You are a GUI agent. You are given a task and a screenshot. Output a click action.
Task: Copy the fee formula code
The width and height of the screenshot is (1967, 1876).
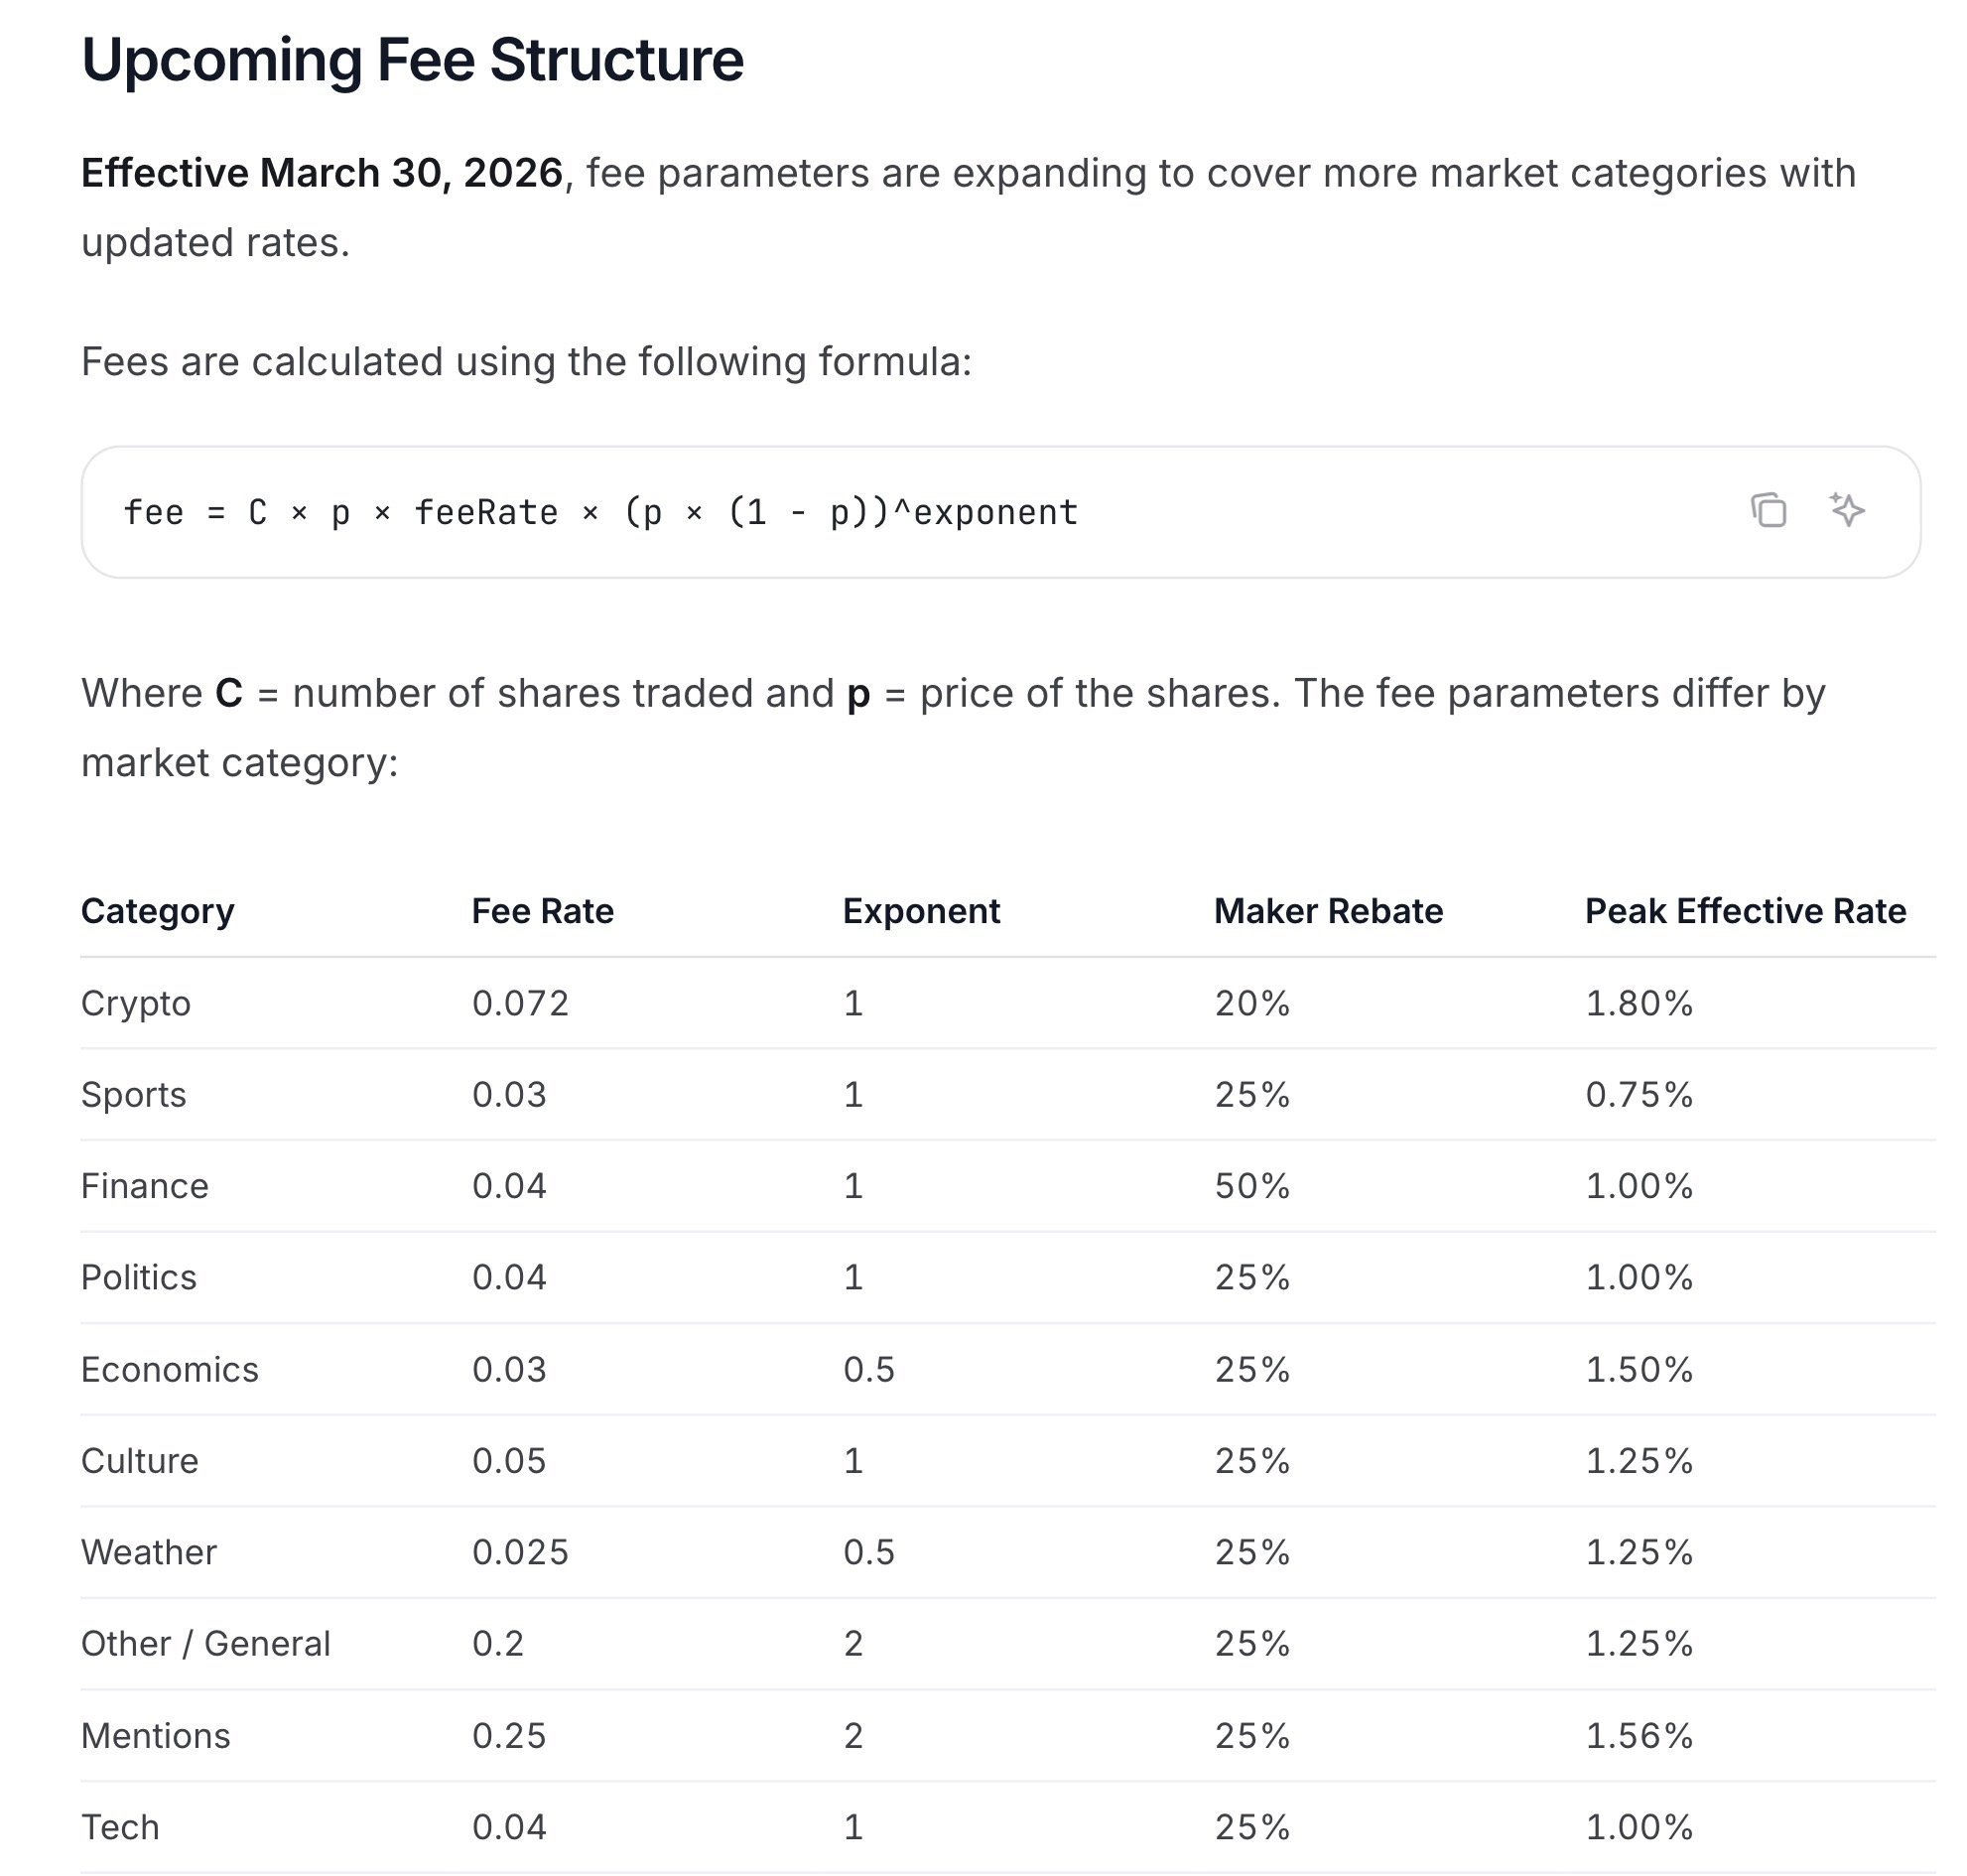(1768, 510)
